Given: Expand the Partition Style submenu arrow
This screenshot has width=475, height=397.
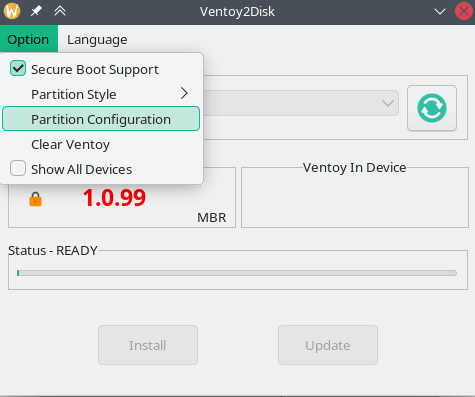Looking at the screenshot, I should pyautogui.click(x=184, y=93).
